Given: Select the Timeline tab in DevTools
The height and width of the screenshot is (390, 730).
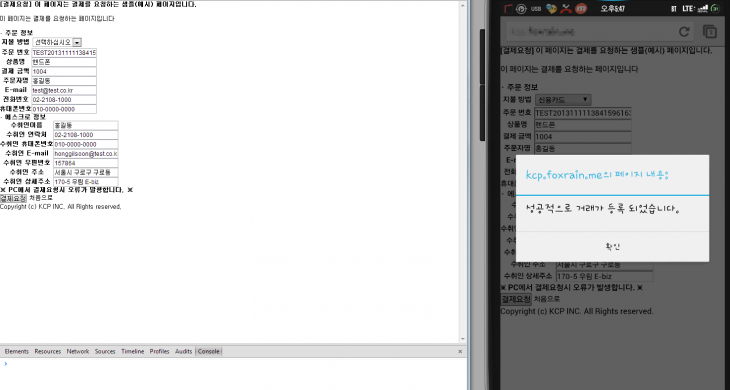Looking at the screenshot, I should click(133, 351).
